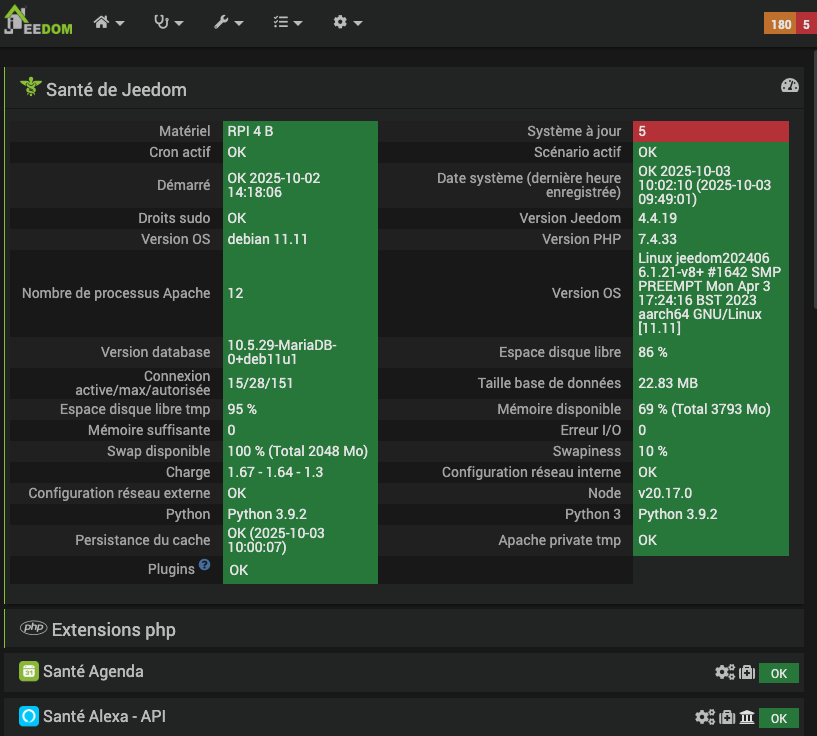Open Santé Alexa - API gears icon

pos(705,717)
